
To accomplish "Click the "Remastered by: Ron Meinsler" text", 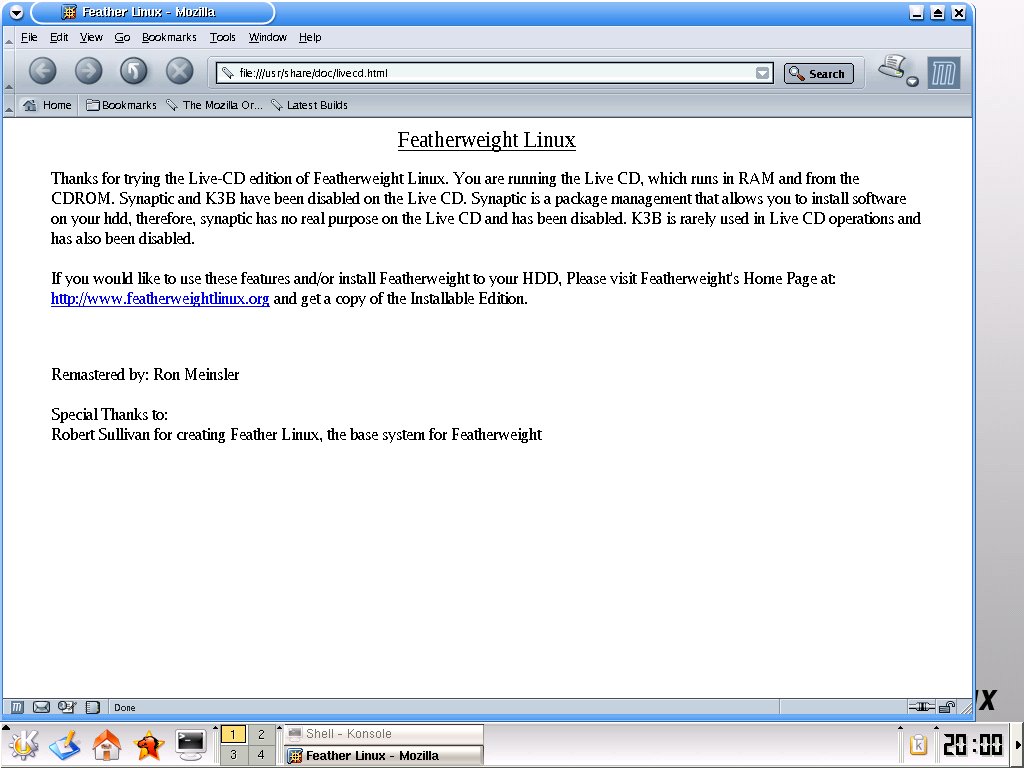I will (x=145, y=375).
